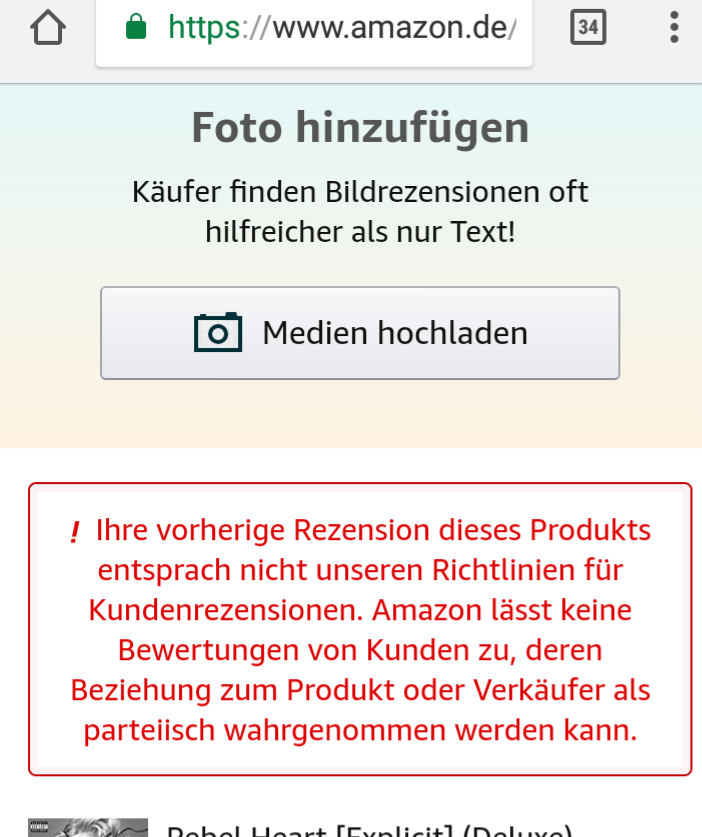Click the Bewertungen von Kunden zu line

click(360, 650)
